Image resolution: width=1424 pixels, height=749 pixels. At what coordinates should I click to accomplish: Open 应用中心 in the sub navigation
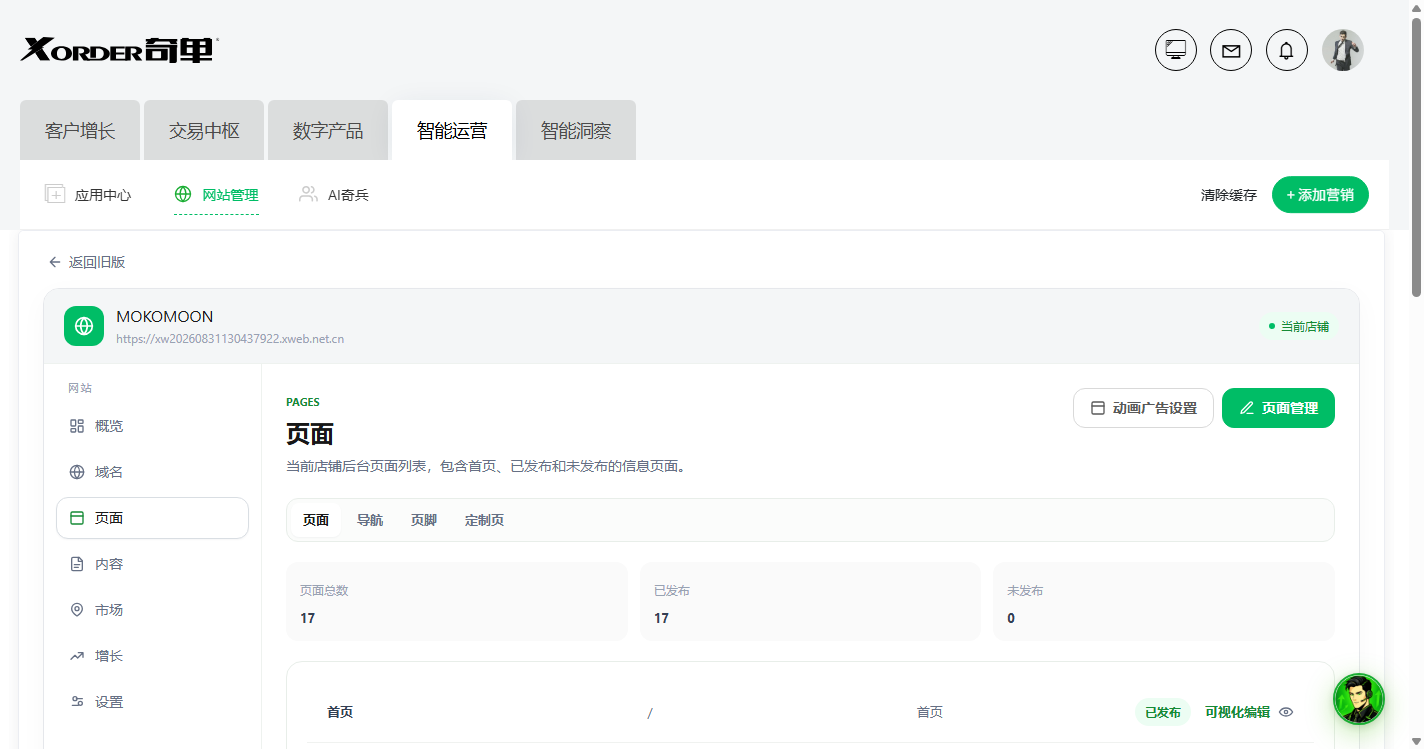[88, 195]
